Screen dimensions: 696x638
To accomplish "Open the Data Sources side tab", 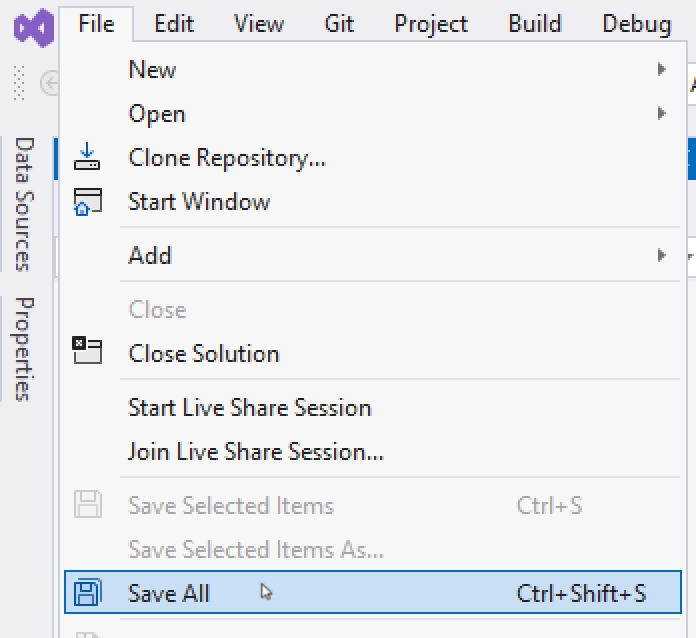I will (24, 204).
